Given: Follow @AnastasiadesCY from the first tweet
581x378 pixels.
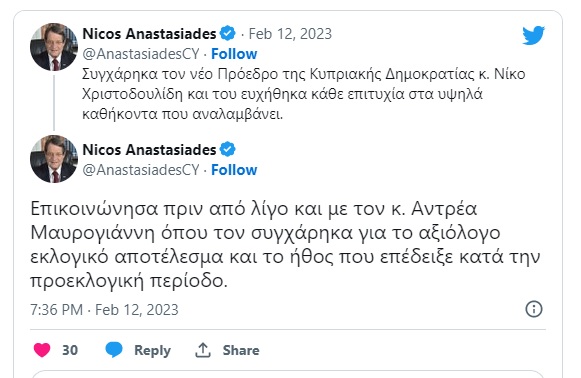Looking at the screenshot, I should click(234, 54).
